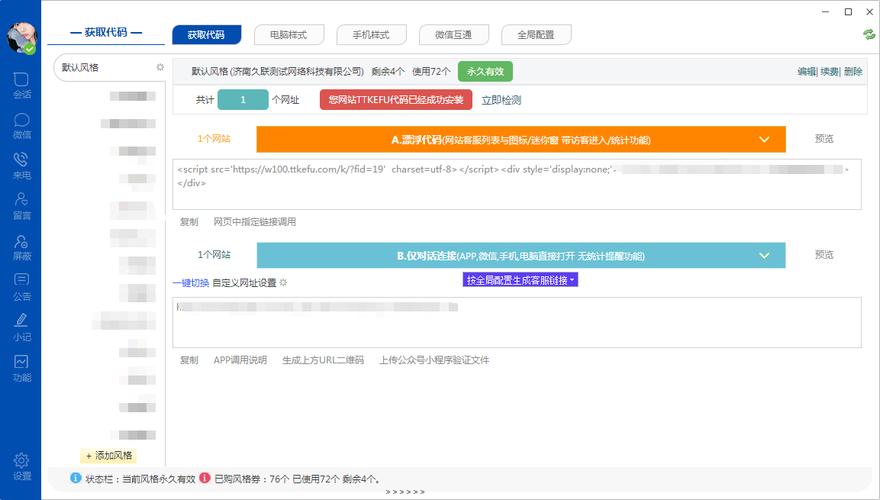The height and width of the screenshot is (500, 880).
Task: Click 预览 beside dialog link bar
Action: coord(824,255)
